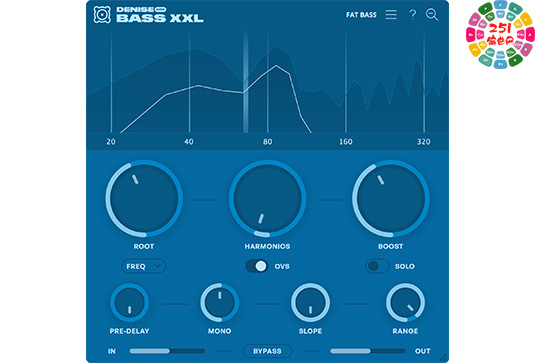
Task: Open the FREQ dropdown
Action: [x=144, y=266]
